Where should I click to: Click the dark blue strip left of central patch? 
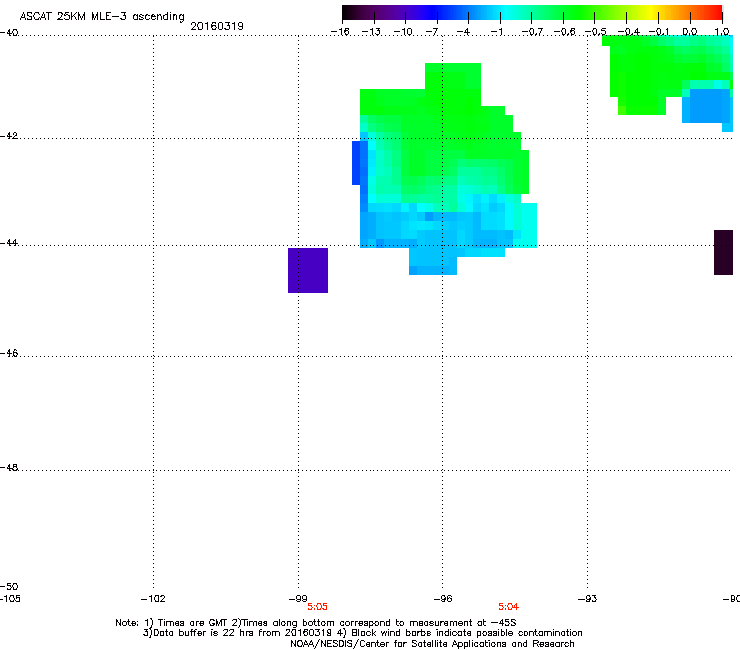point(356,163)
